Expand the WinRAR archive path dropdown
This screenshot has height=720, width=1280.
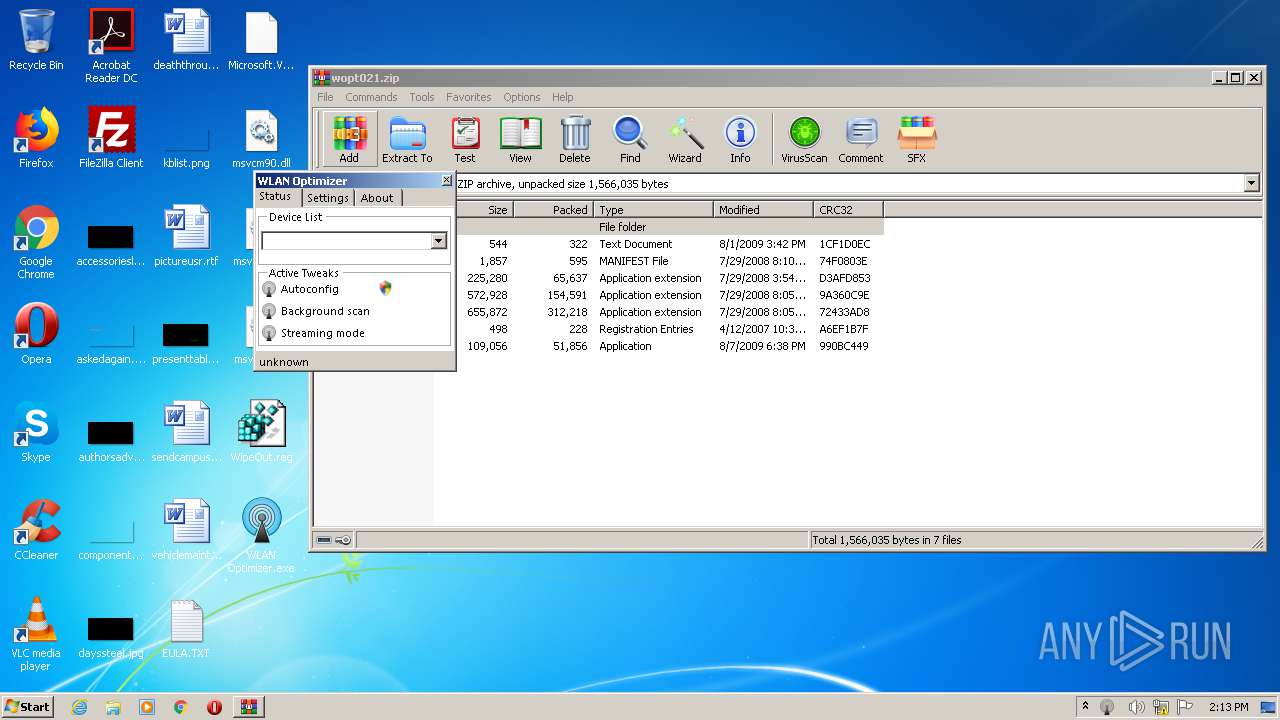(1251, 183)
